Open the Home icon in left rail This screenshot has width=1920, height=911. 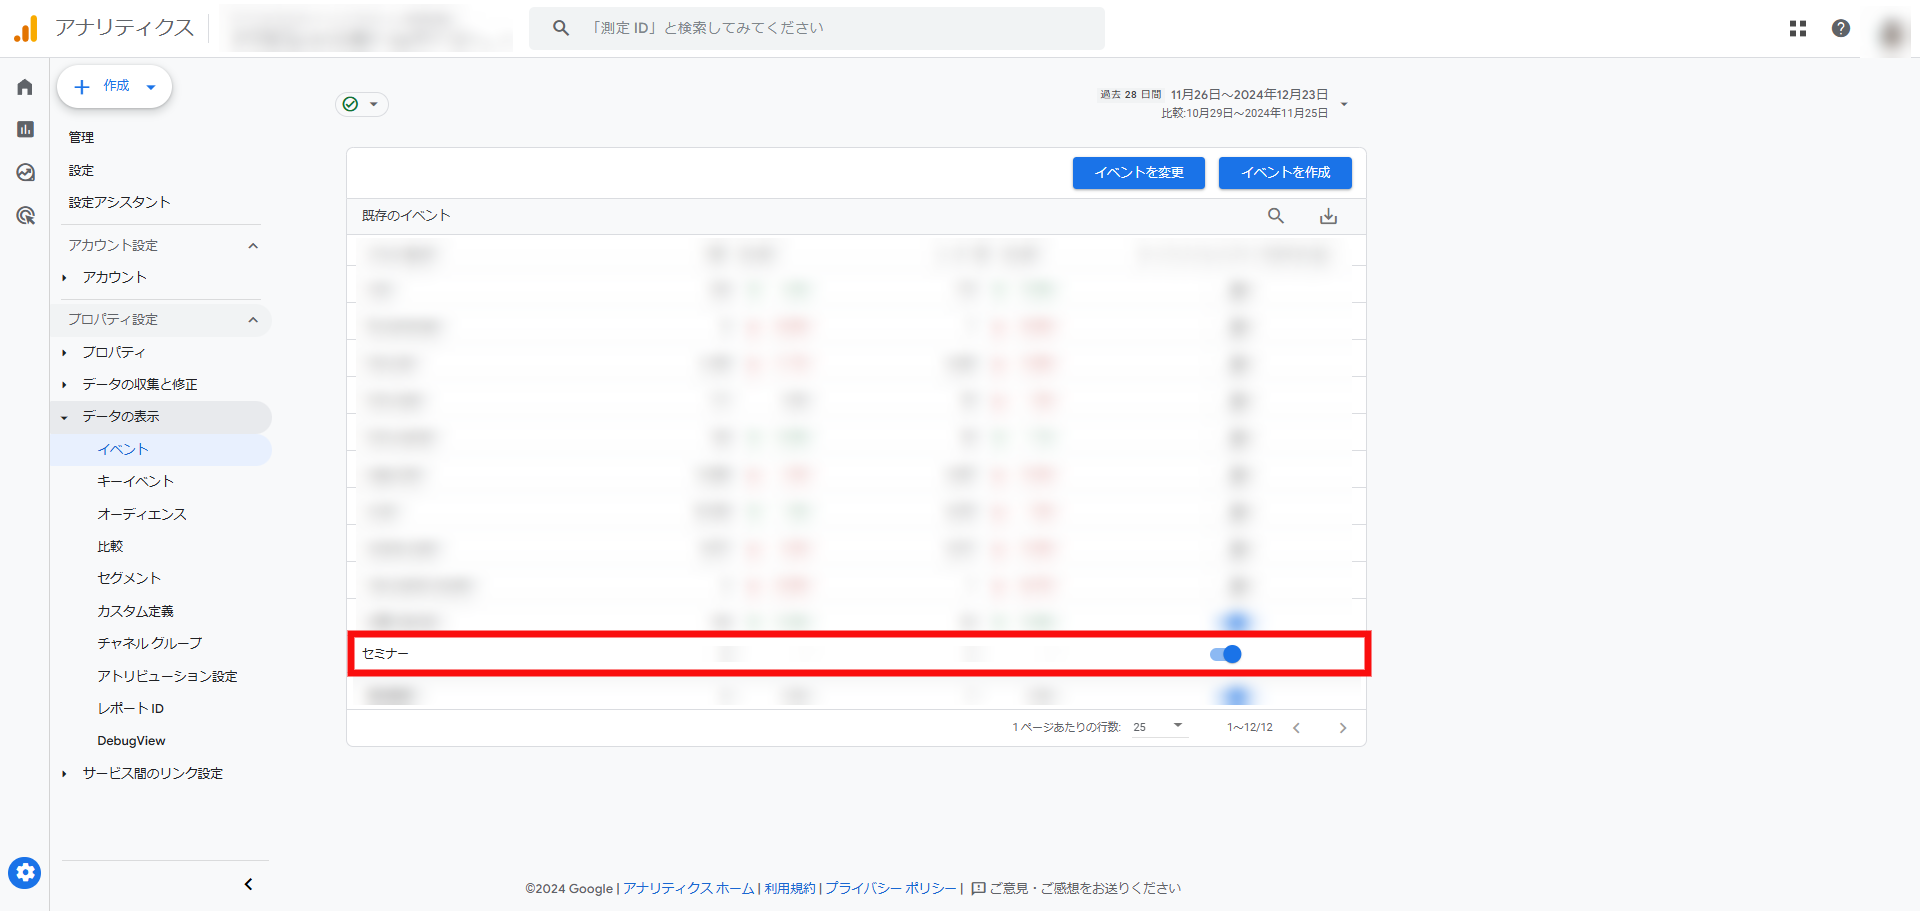click(25, 87)
